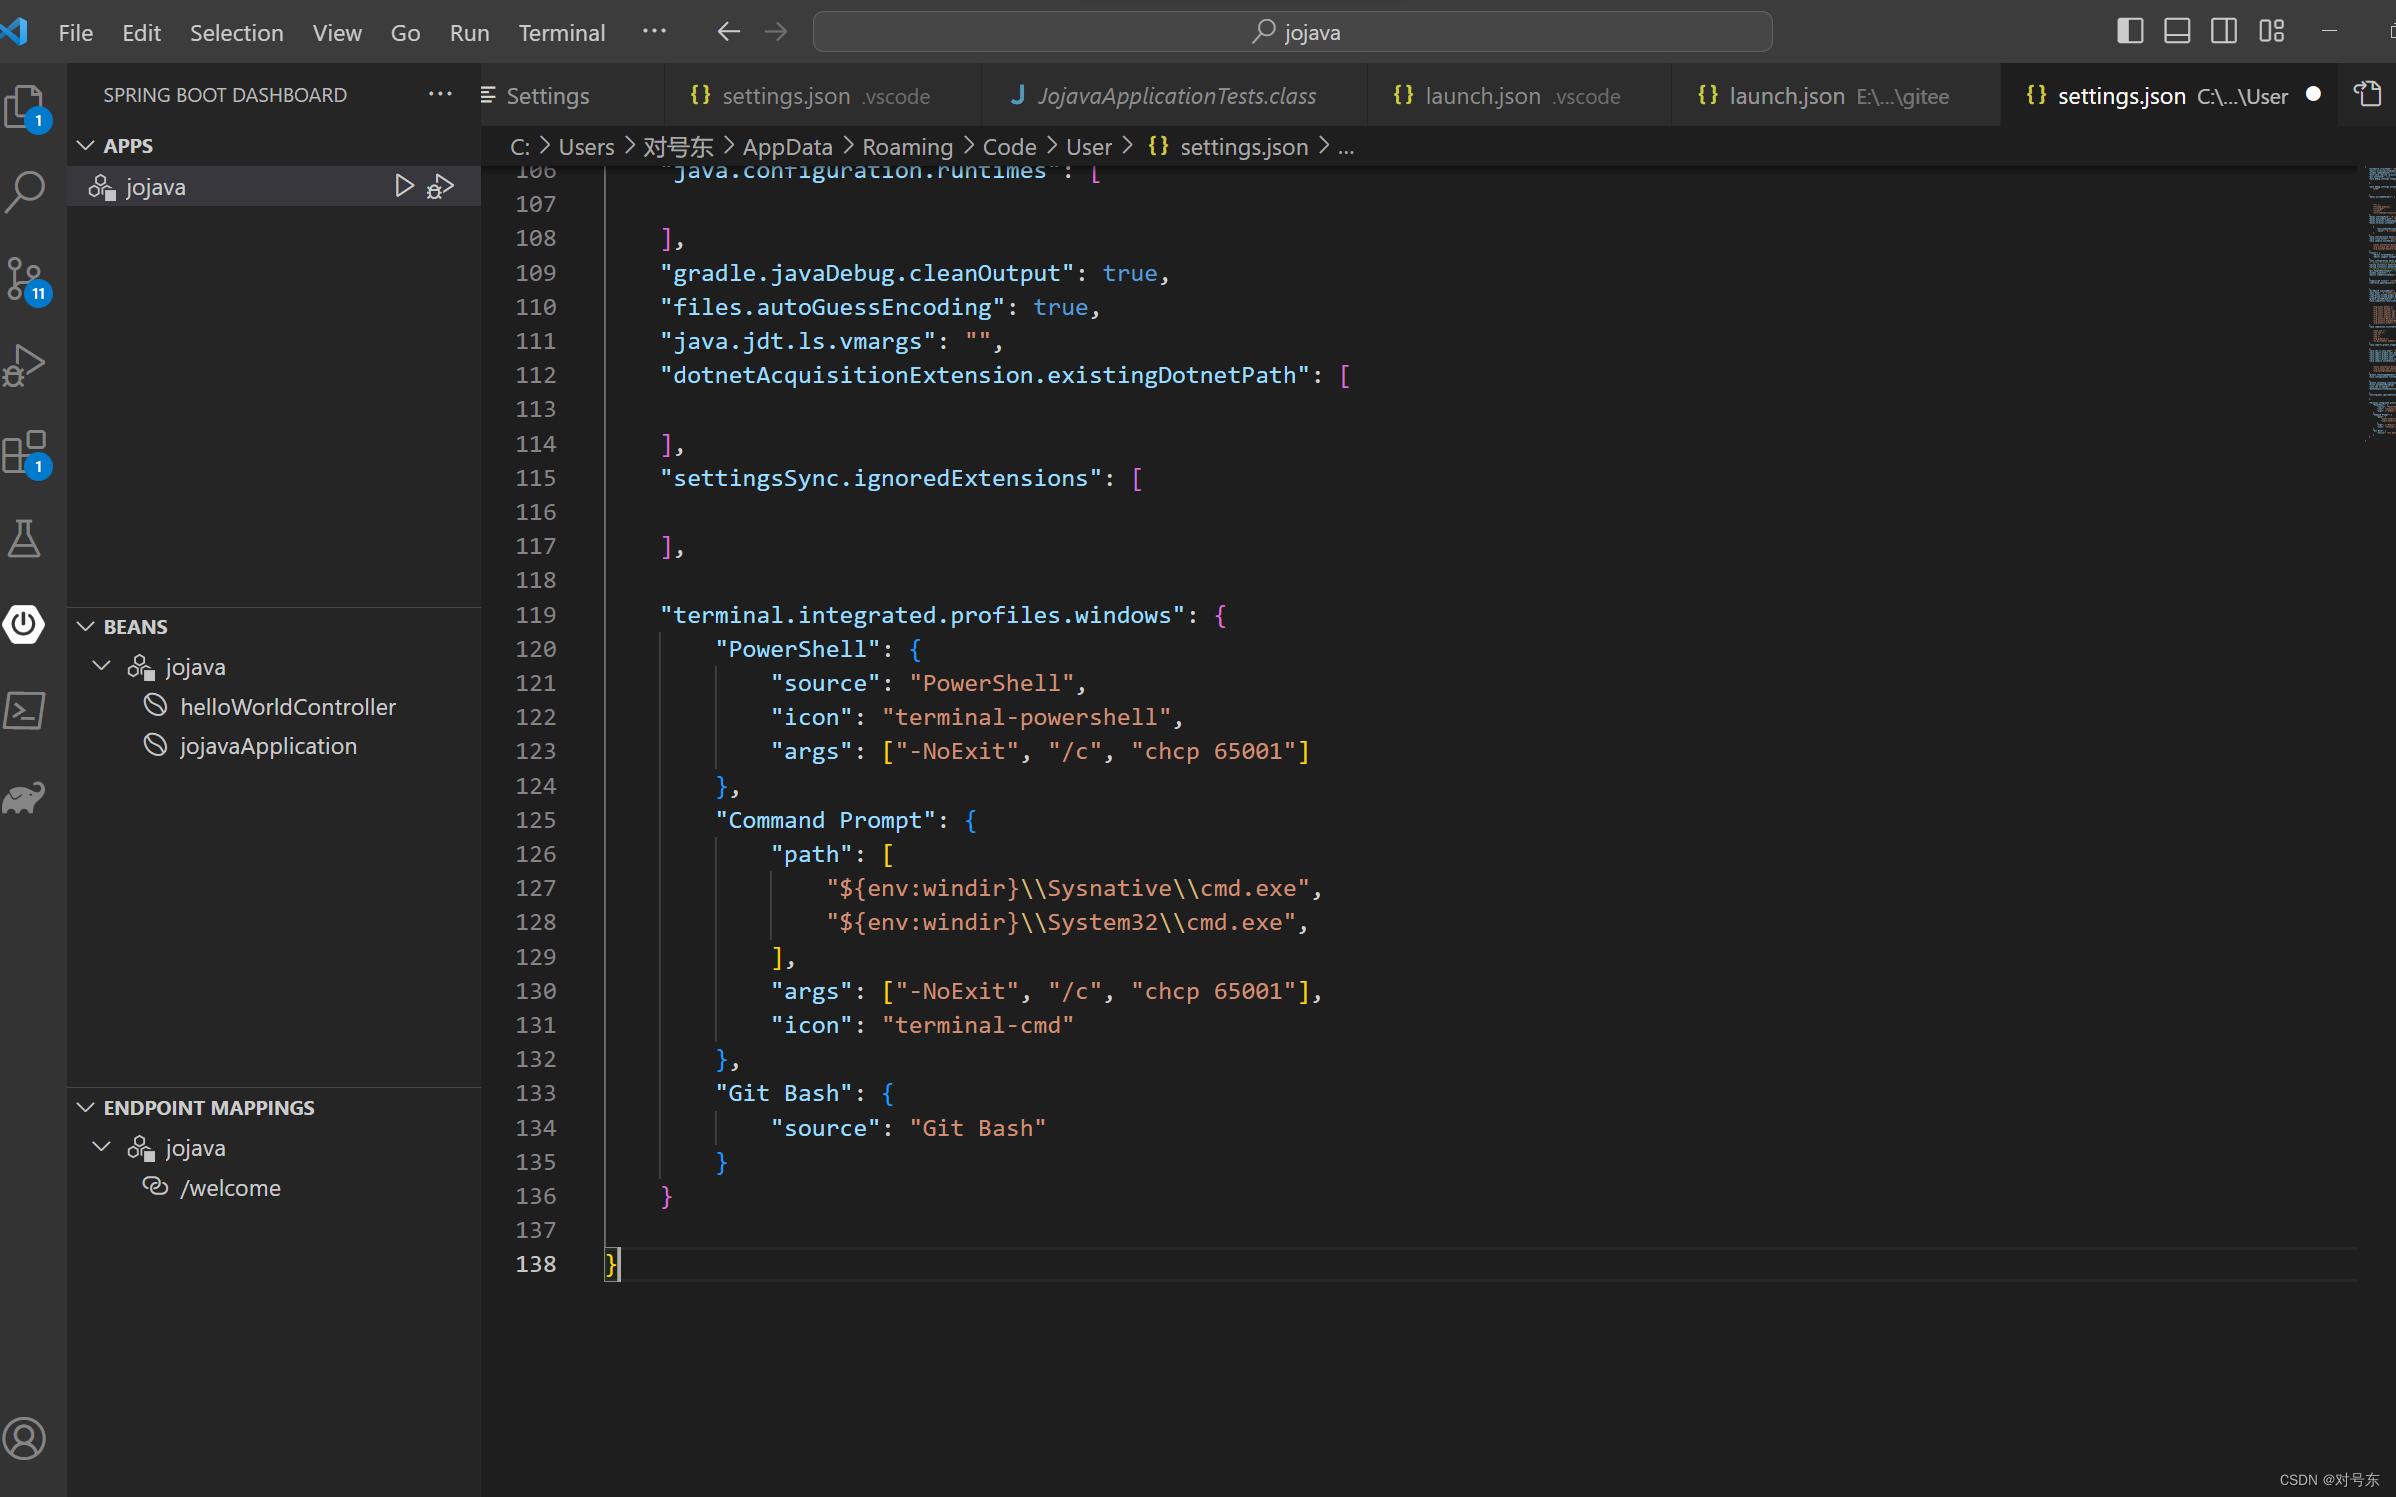This screenshot has height=1497, width=2396.
Task: Open additional menu items ellipsis in menu bar
Action: point(655,32)
